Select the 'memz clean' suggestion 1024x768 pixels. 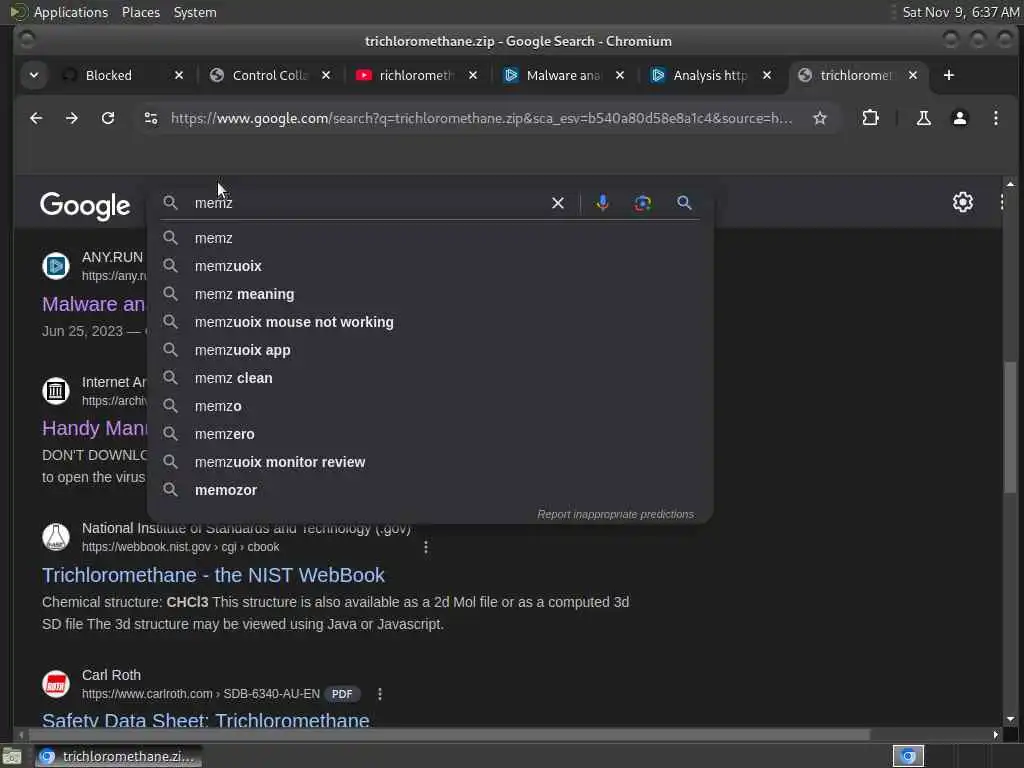(430, 378)
